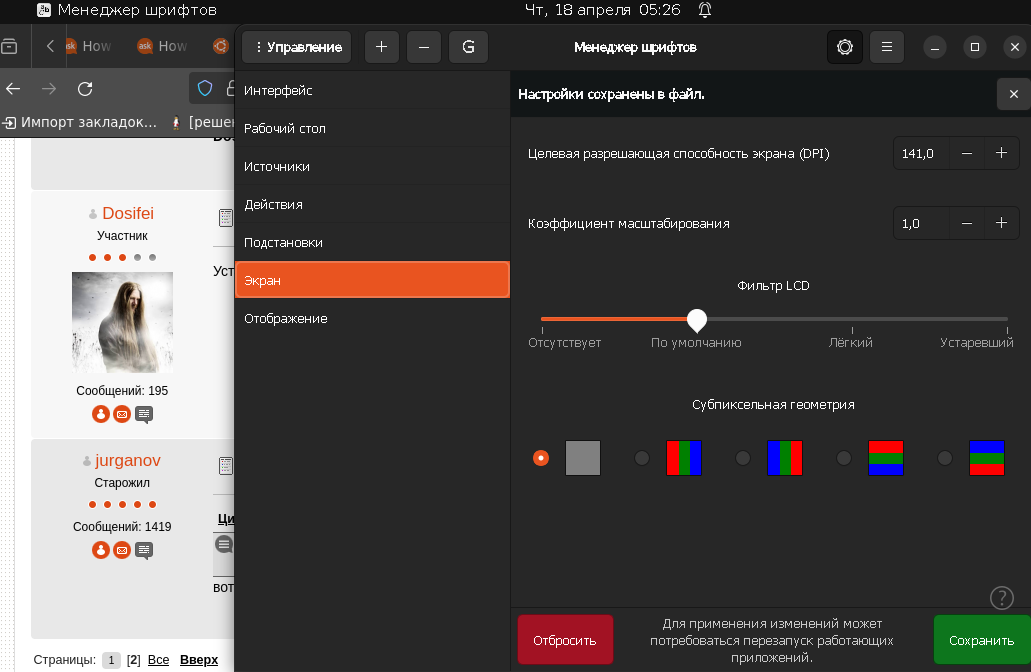
Task: Click Dosifei's orange profile icon
Action: [101, 414]
